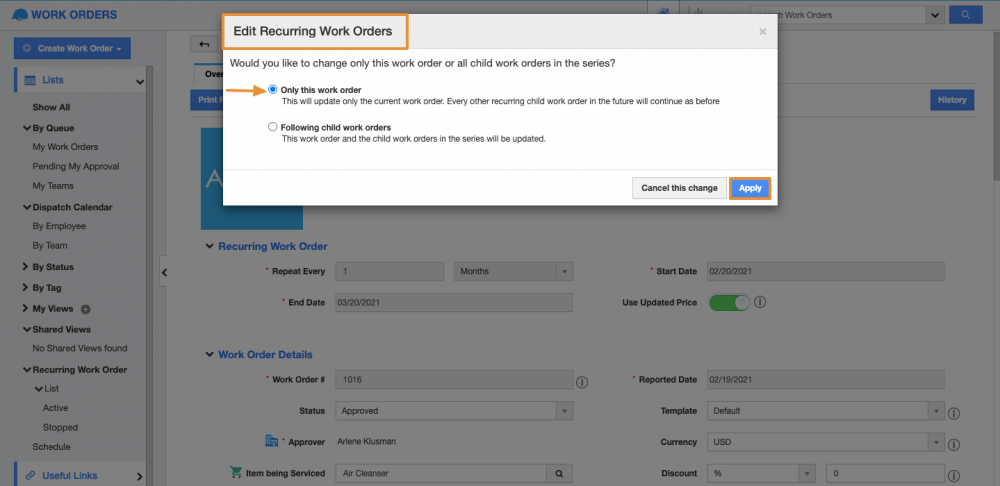Click the back arrow button
The height and width of the screenshot is (486, 1000).
pyautogui.click(x=205, y=44)
